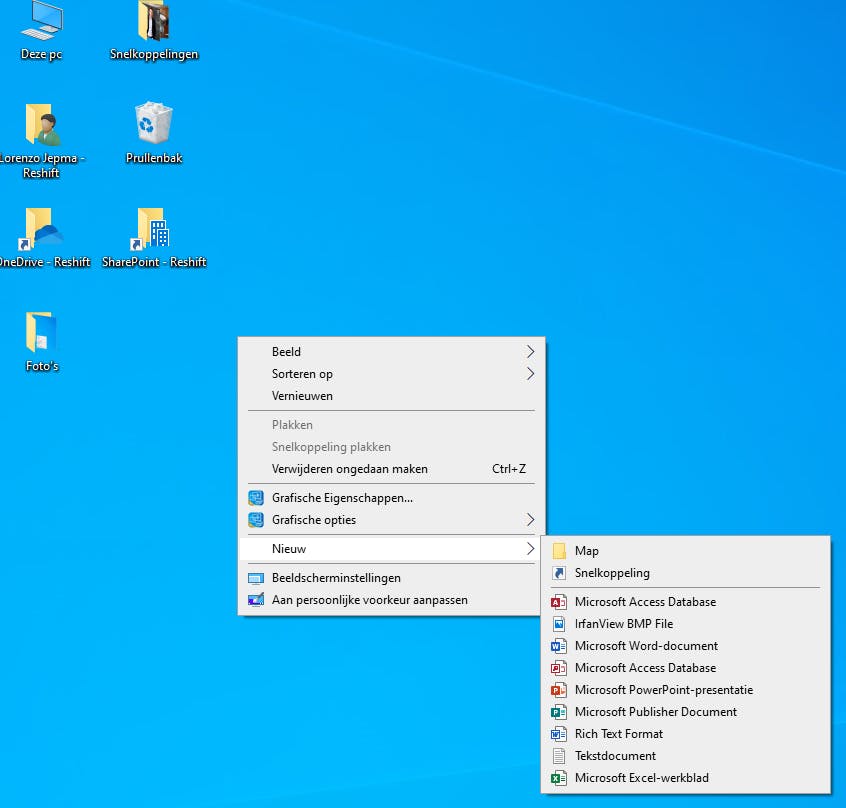Create a new Microsoft PowerPoint-presentatie
The height and width of the screenshot is (808, 846).
tap(663, 690)
